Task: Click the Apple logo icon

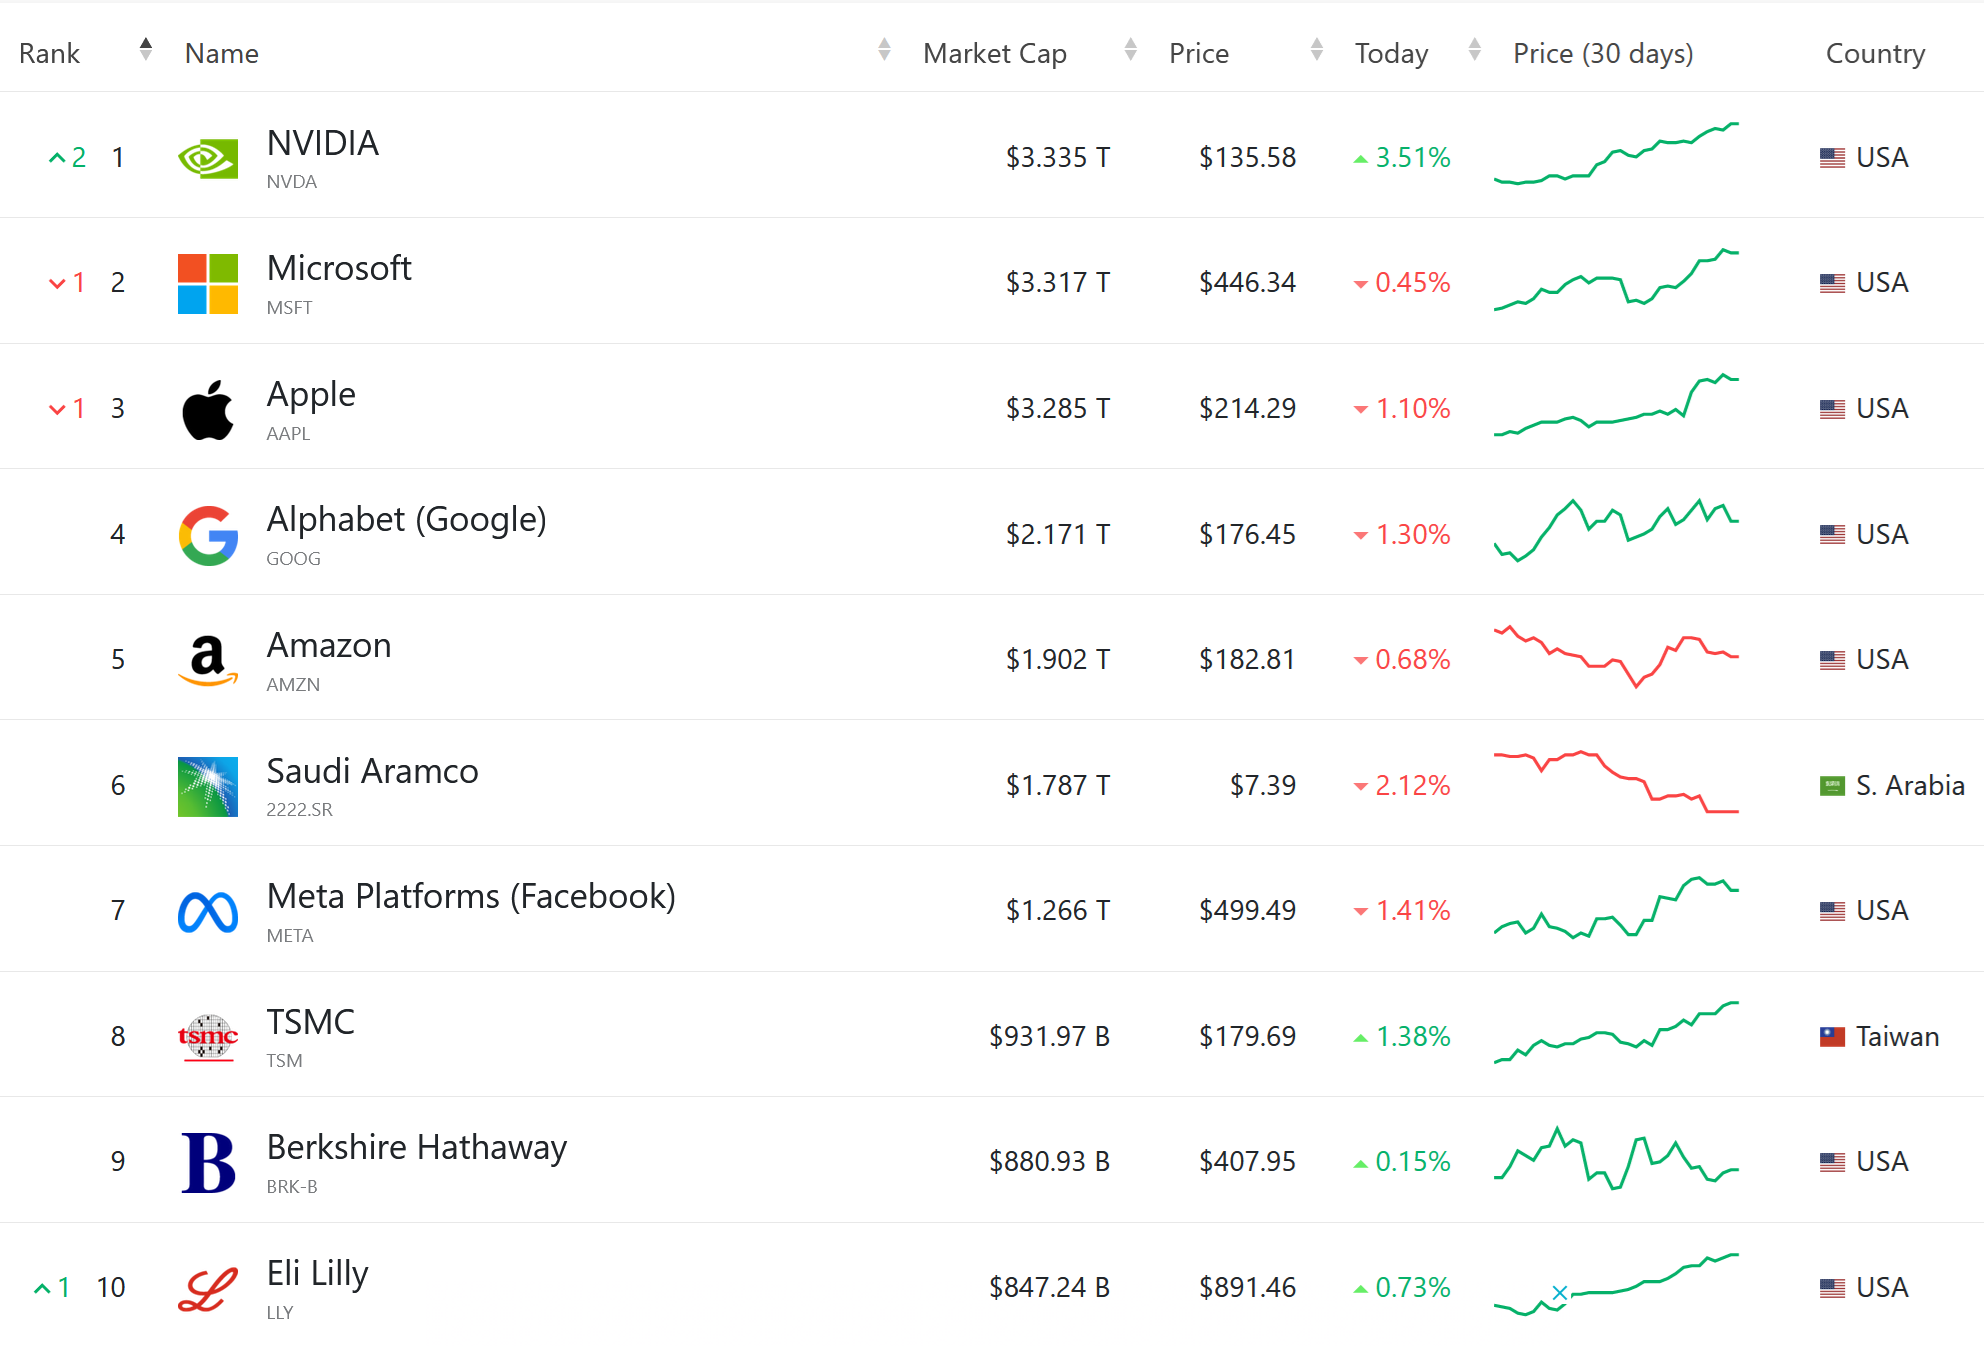Action: pyautogui.click(x=208, y=409)
